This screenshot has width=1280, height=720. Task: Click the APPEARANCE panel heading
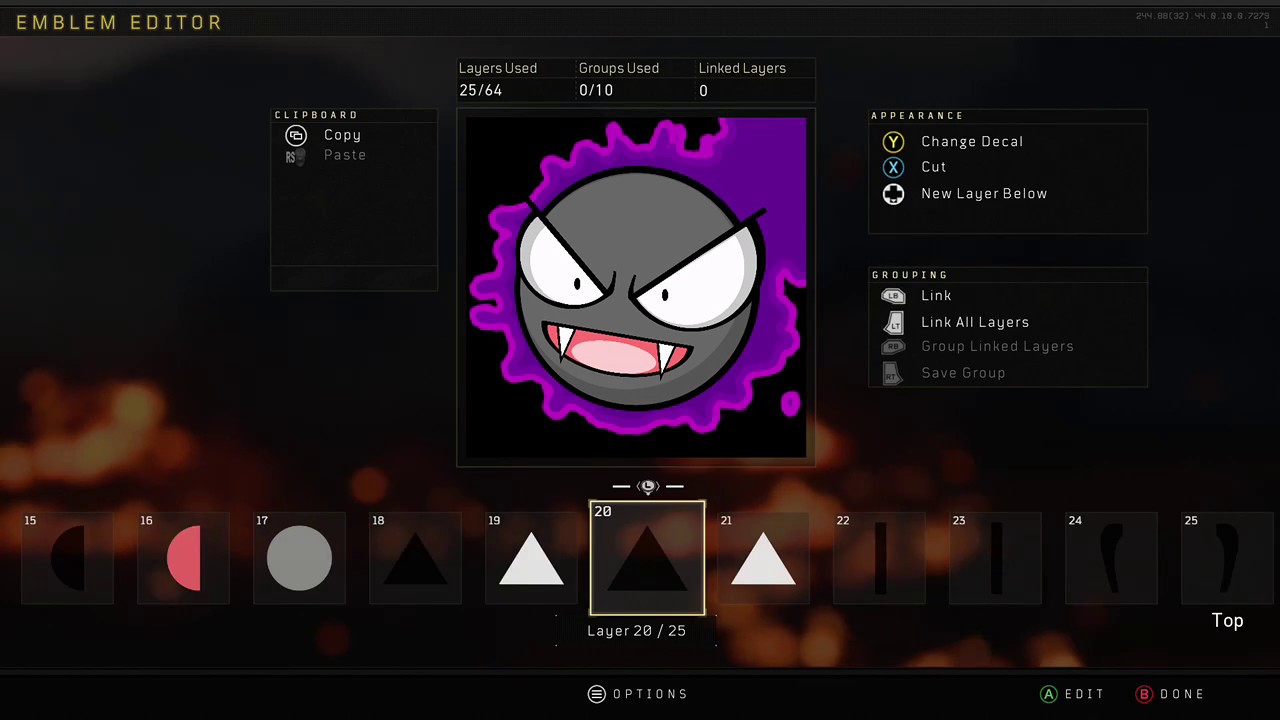[x=918, y=116]
